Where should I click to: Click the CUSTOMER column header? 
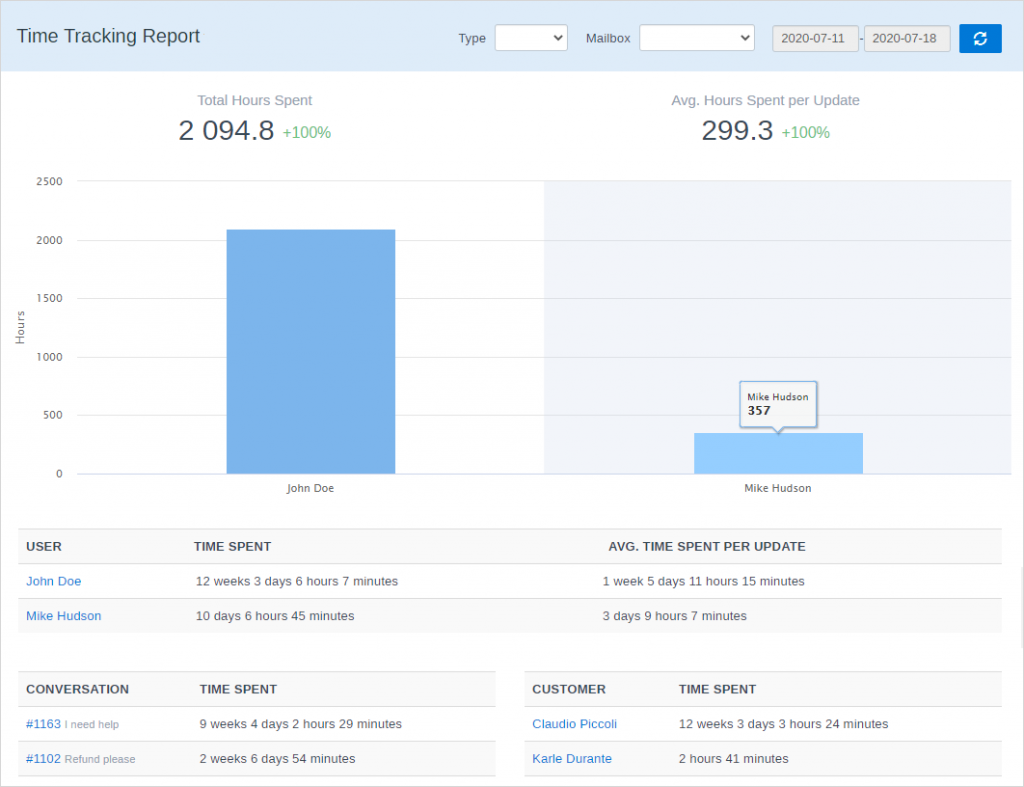click(x=568, y=689)
